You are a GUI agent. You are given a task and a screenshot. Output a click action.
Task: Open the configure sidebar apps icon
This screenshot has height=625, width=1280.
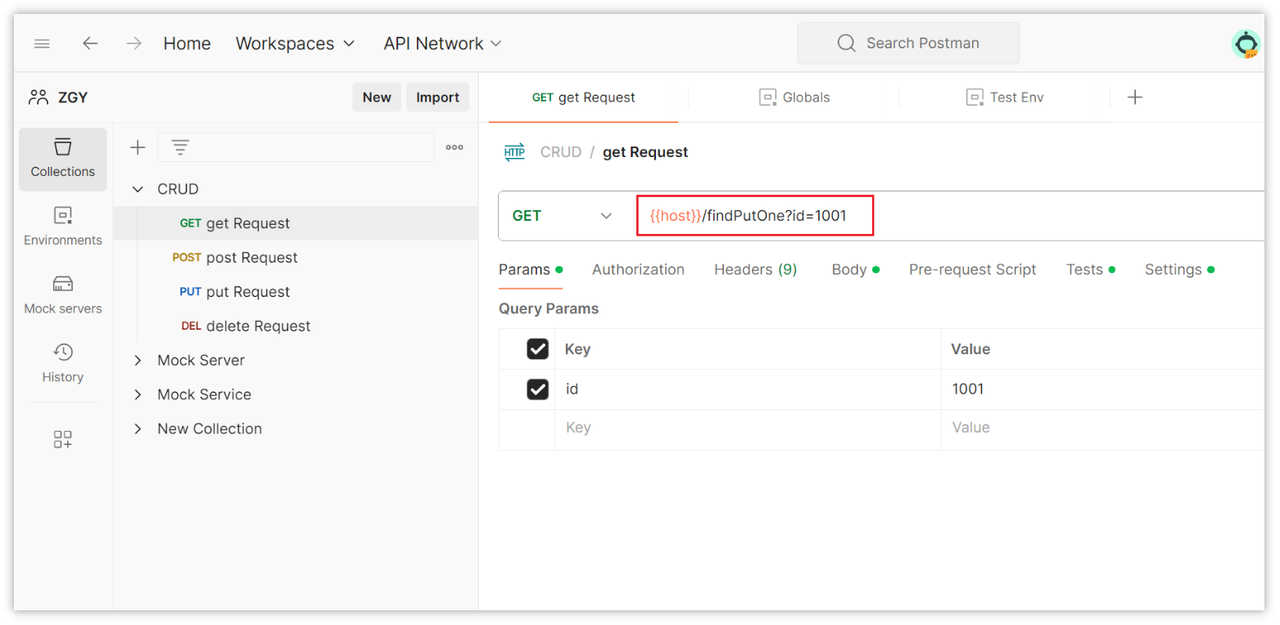63,439
